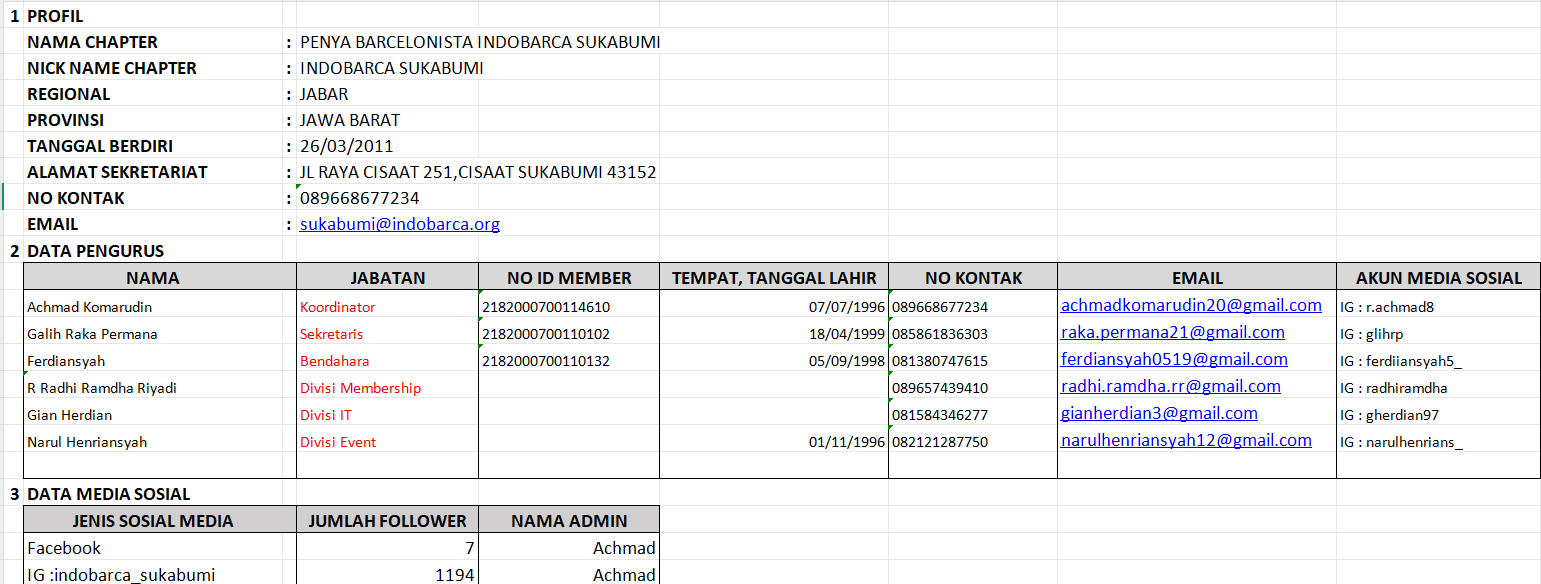Select the NAMA column header
Viewport: 1541px width, 584px height.
(160, 278)
